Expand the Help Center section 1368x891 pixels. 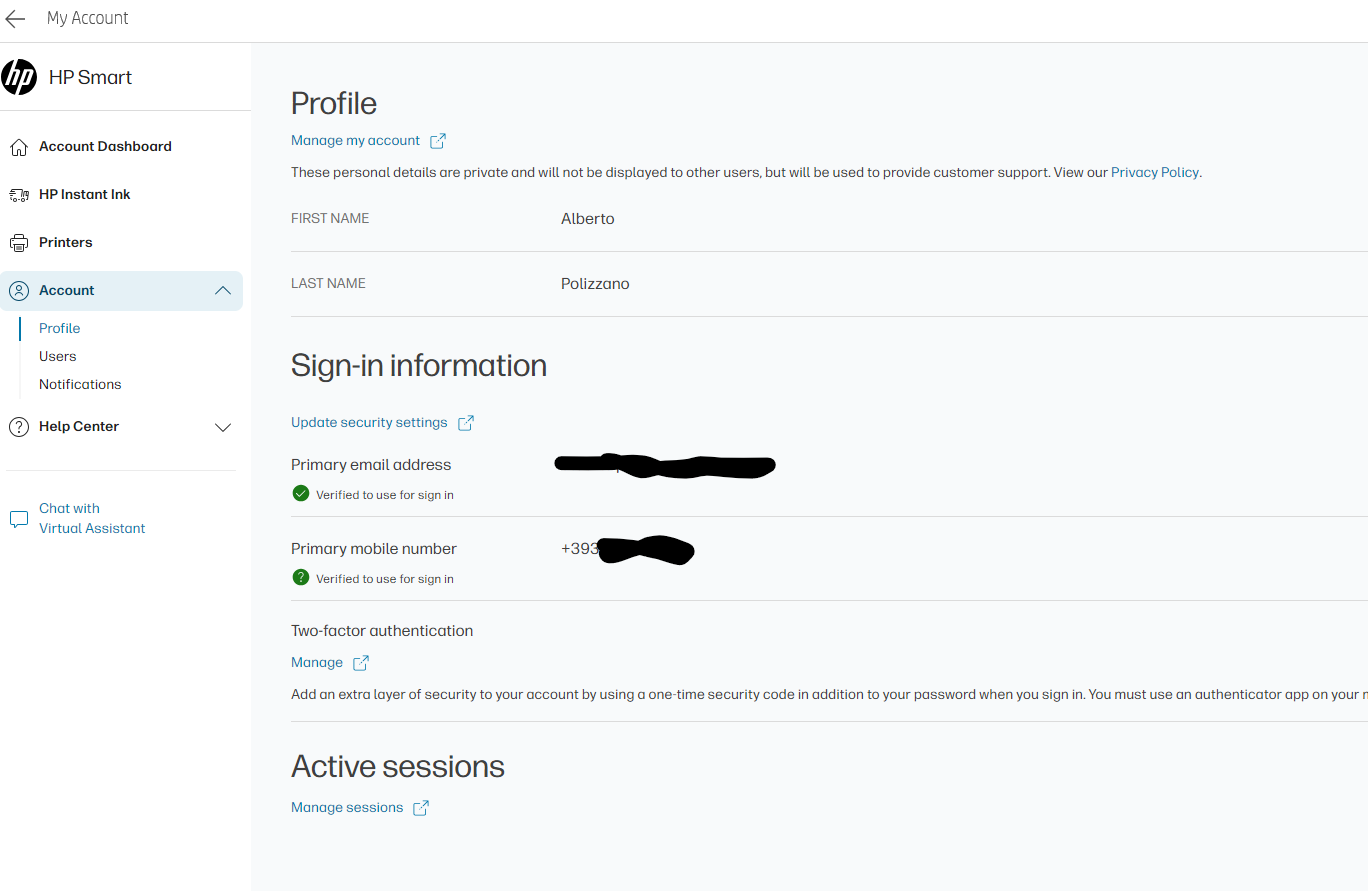pyautogui.click(x=223, y=426)
